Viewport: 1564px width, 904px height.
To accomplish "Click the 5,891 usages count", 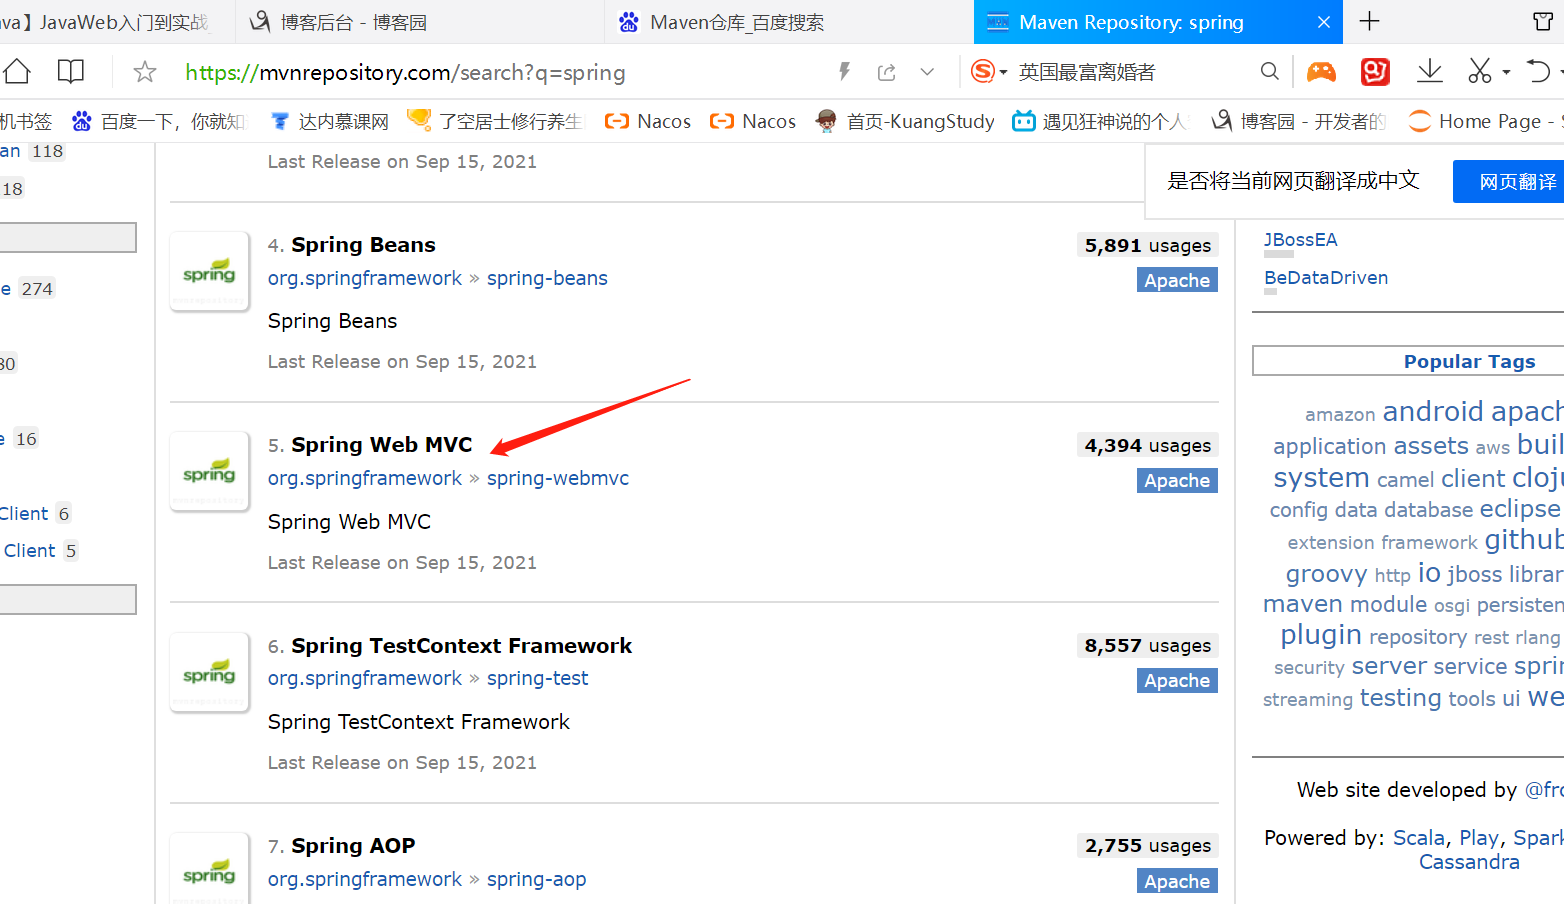I will [x=1147, y=245].
